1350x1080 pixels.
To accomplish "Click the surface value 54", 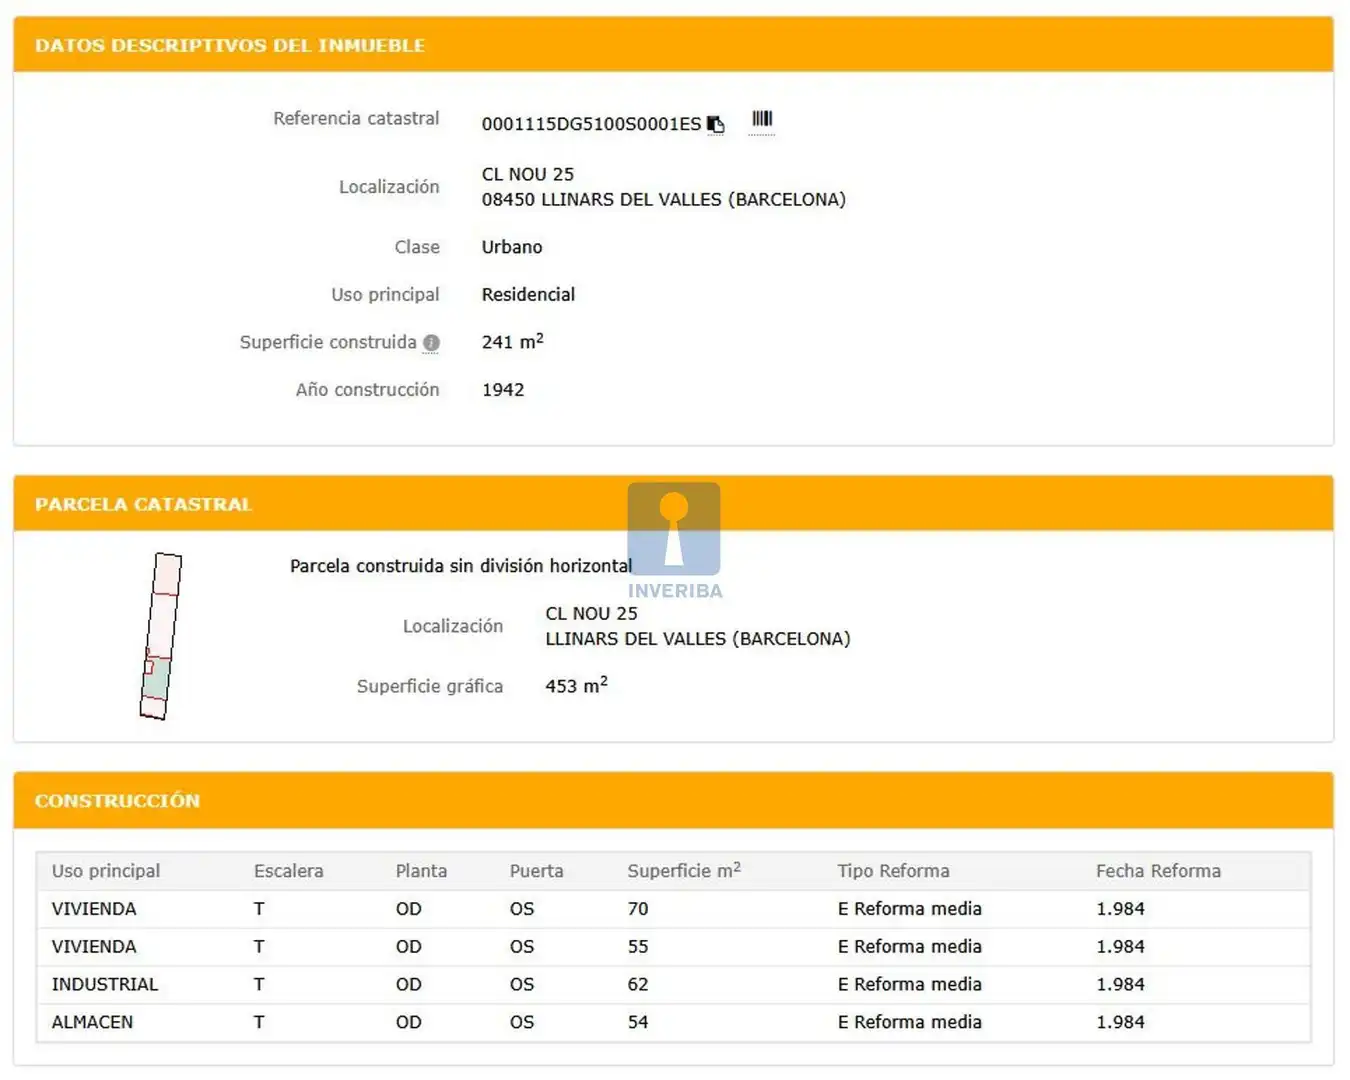I will 638,1023.
